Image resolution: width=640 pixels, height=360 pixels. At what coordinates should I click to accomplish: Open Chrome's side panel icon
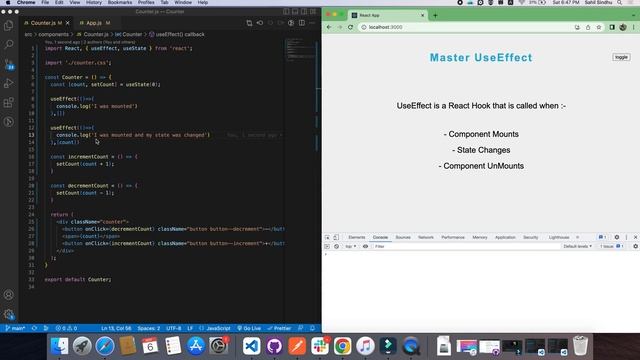coord(612,27)
